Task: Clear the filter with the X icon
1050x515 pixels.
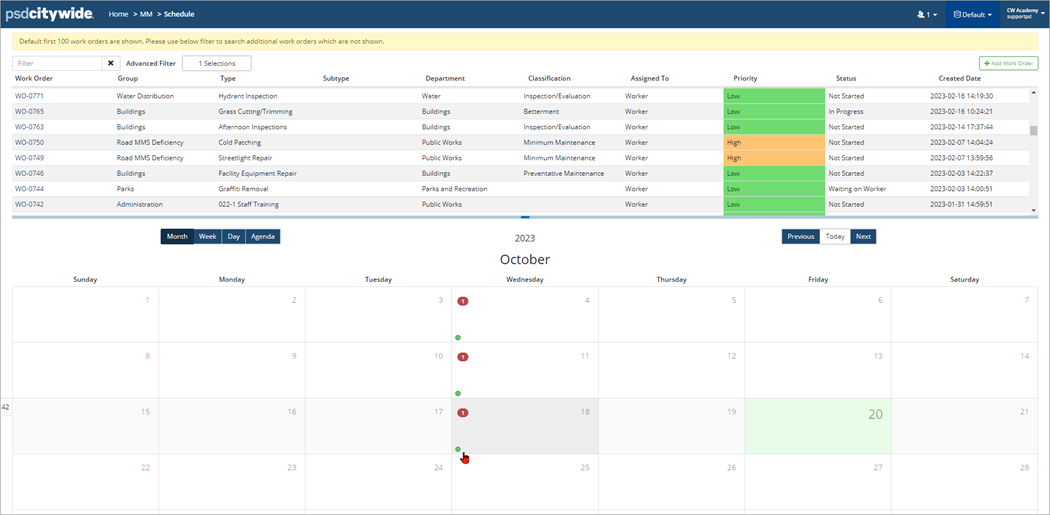Action: pyautogui.click(x=111, y=63)
